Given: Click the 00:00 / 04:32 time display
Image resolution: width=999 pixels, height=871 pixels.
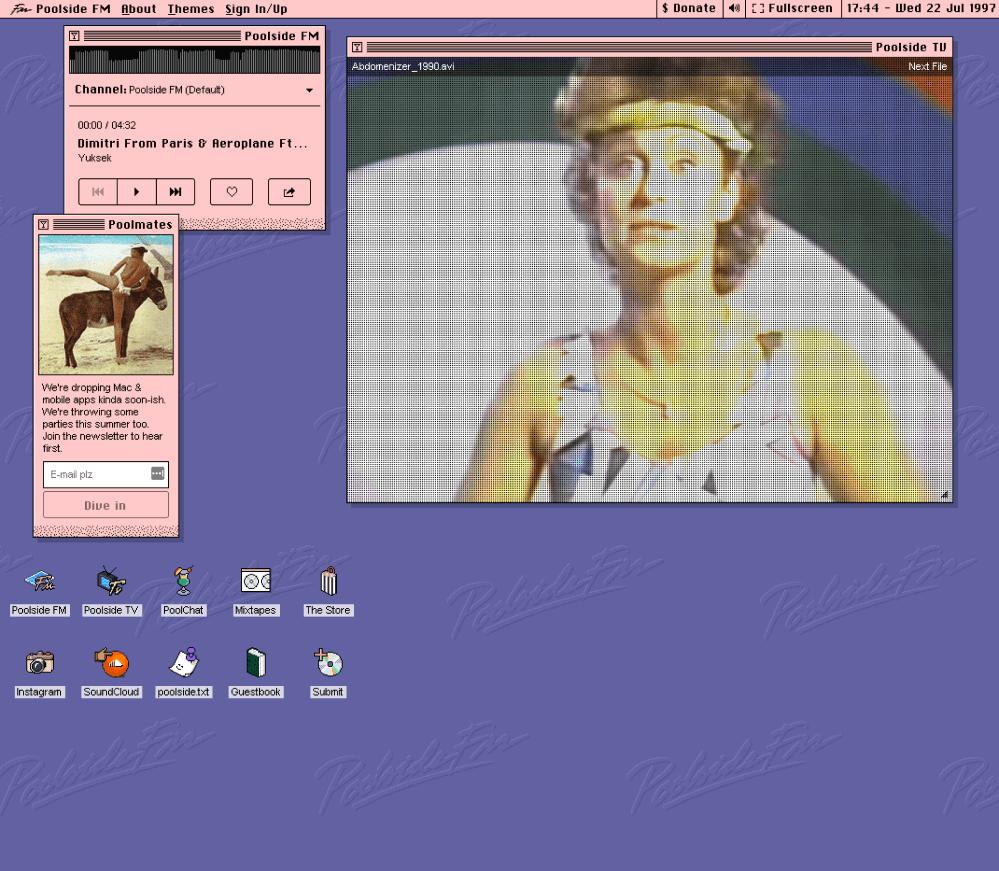Looking at the screenshot, I should (106, 126).
